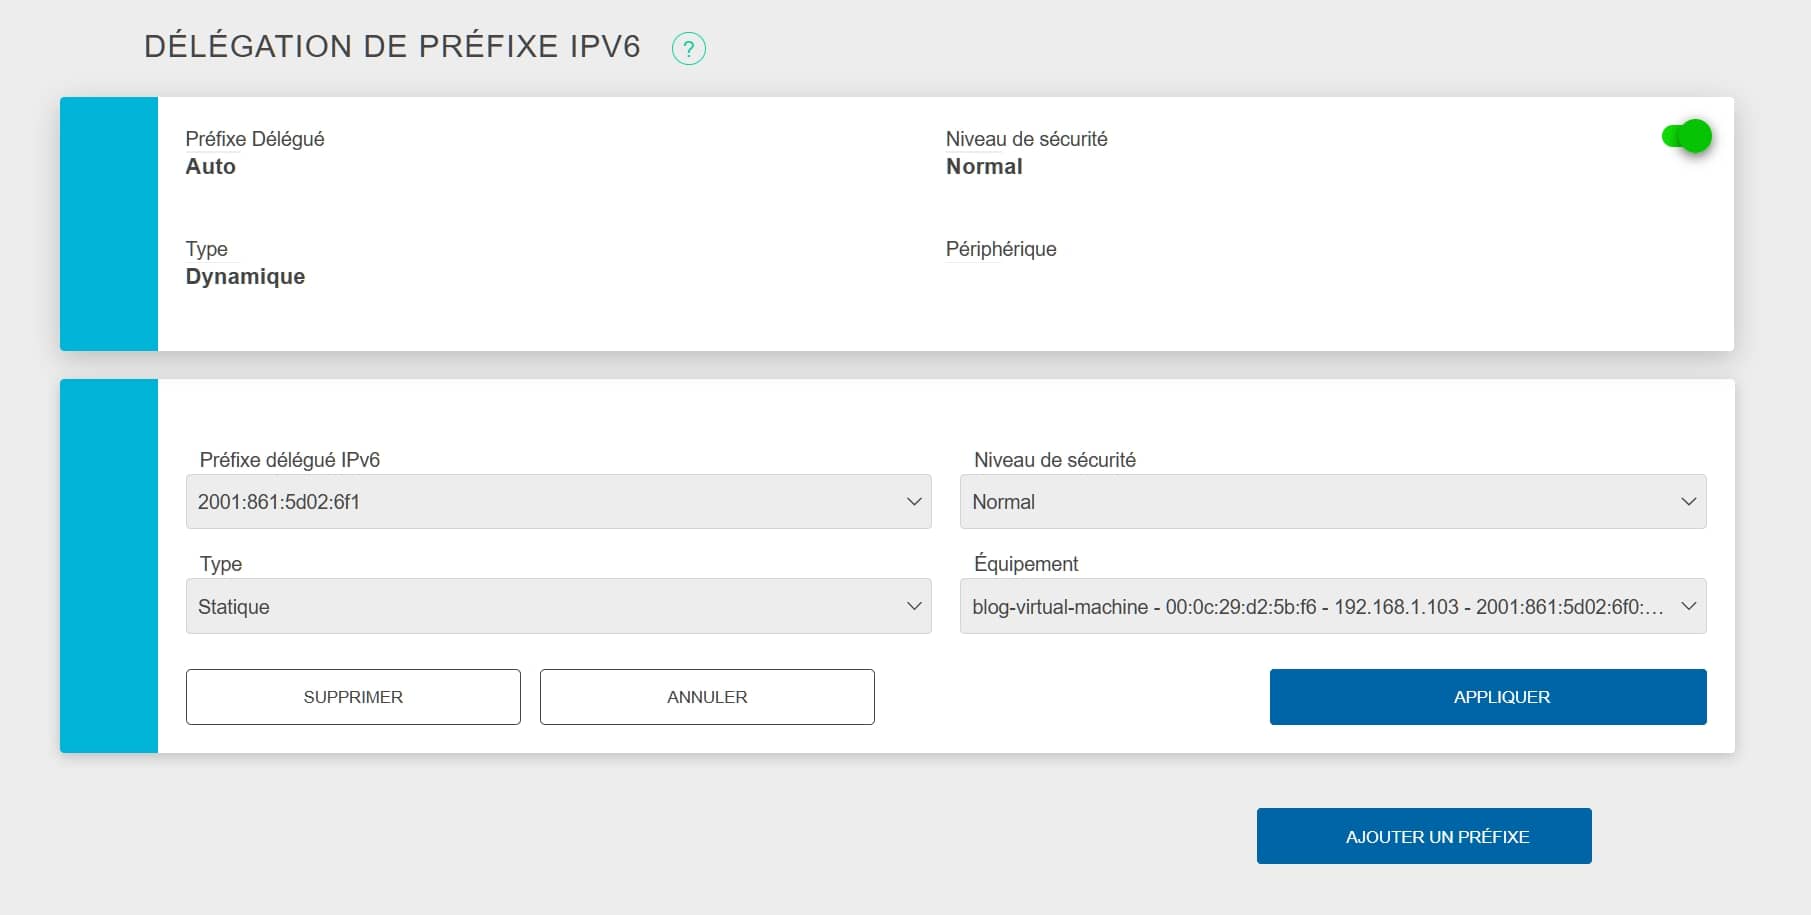Viewport: 1811px width, 915px height.
Task: Click bold Normal security value in top card
Action: (x=984, y=167)
